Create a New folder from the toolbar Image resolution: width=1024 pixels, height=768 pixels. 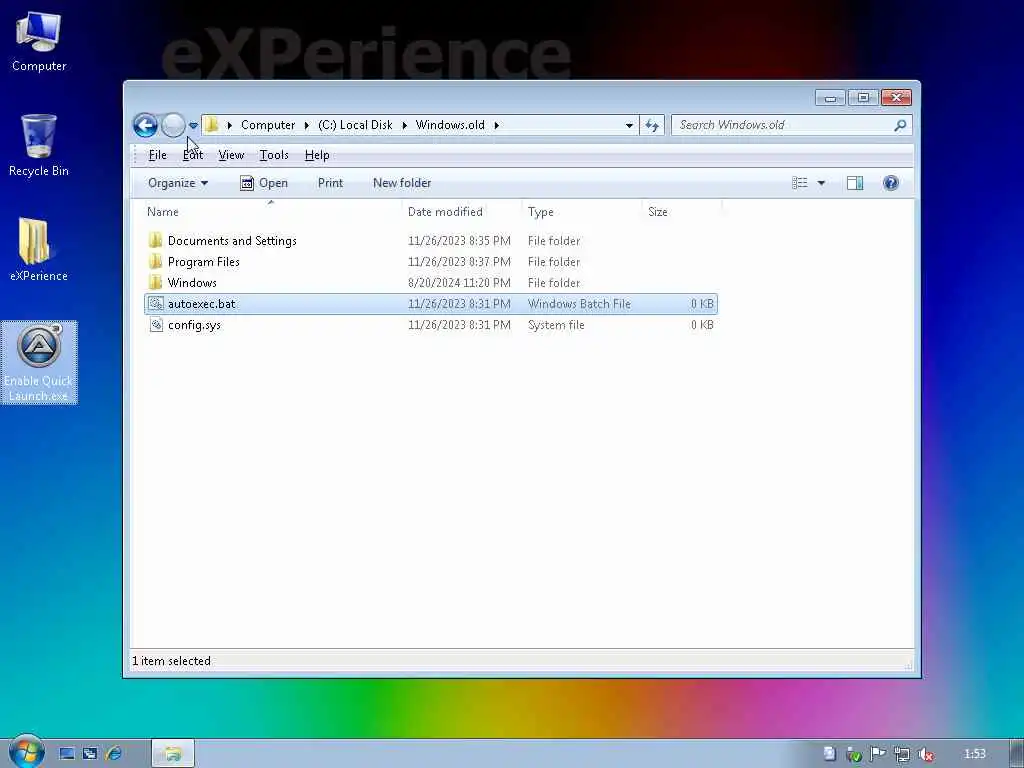pos(402,183)
